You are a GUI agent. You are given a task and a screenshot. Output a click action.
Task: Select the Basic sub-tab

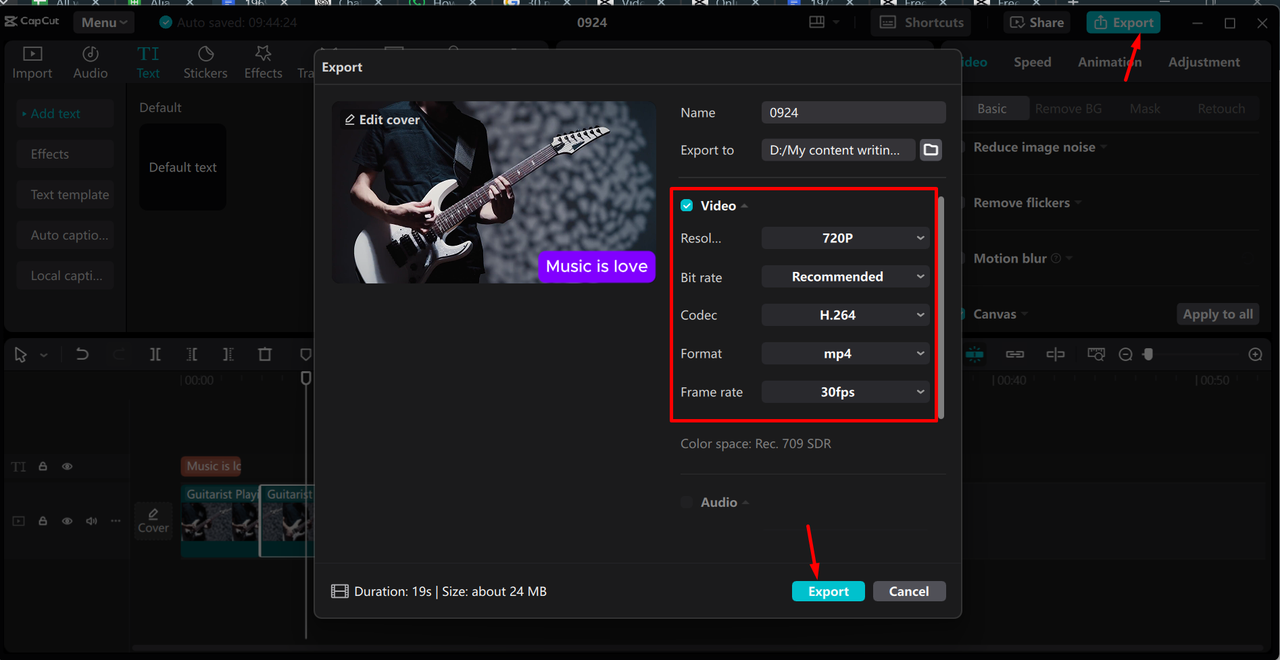[992, 108]
